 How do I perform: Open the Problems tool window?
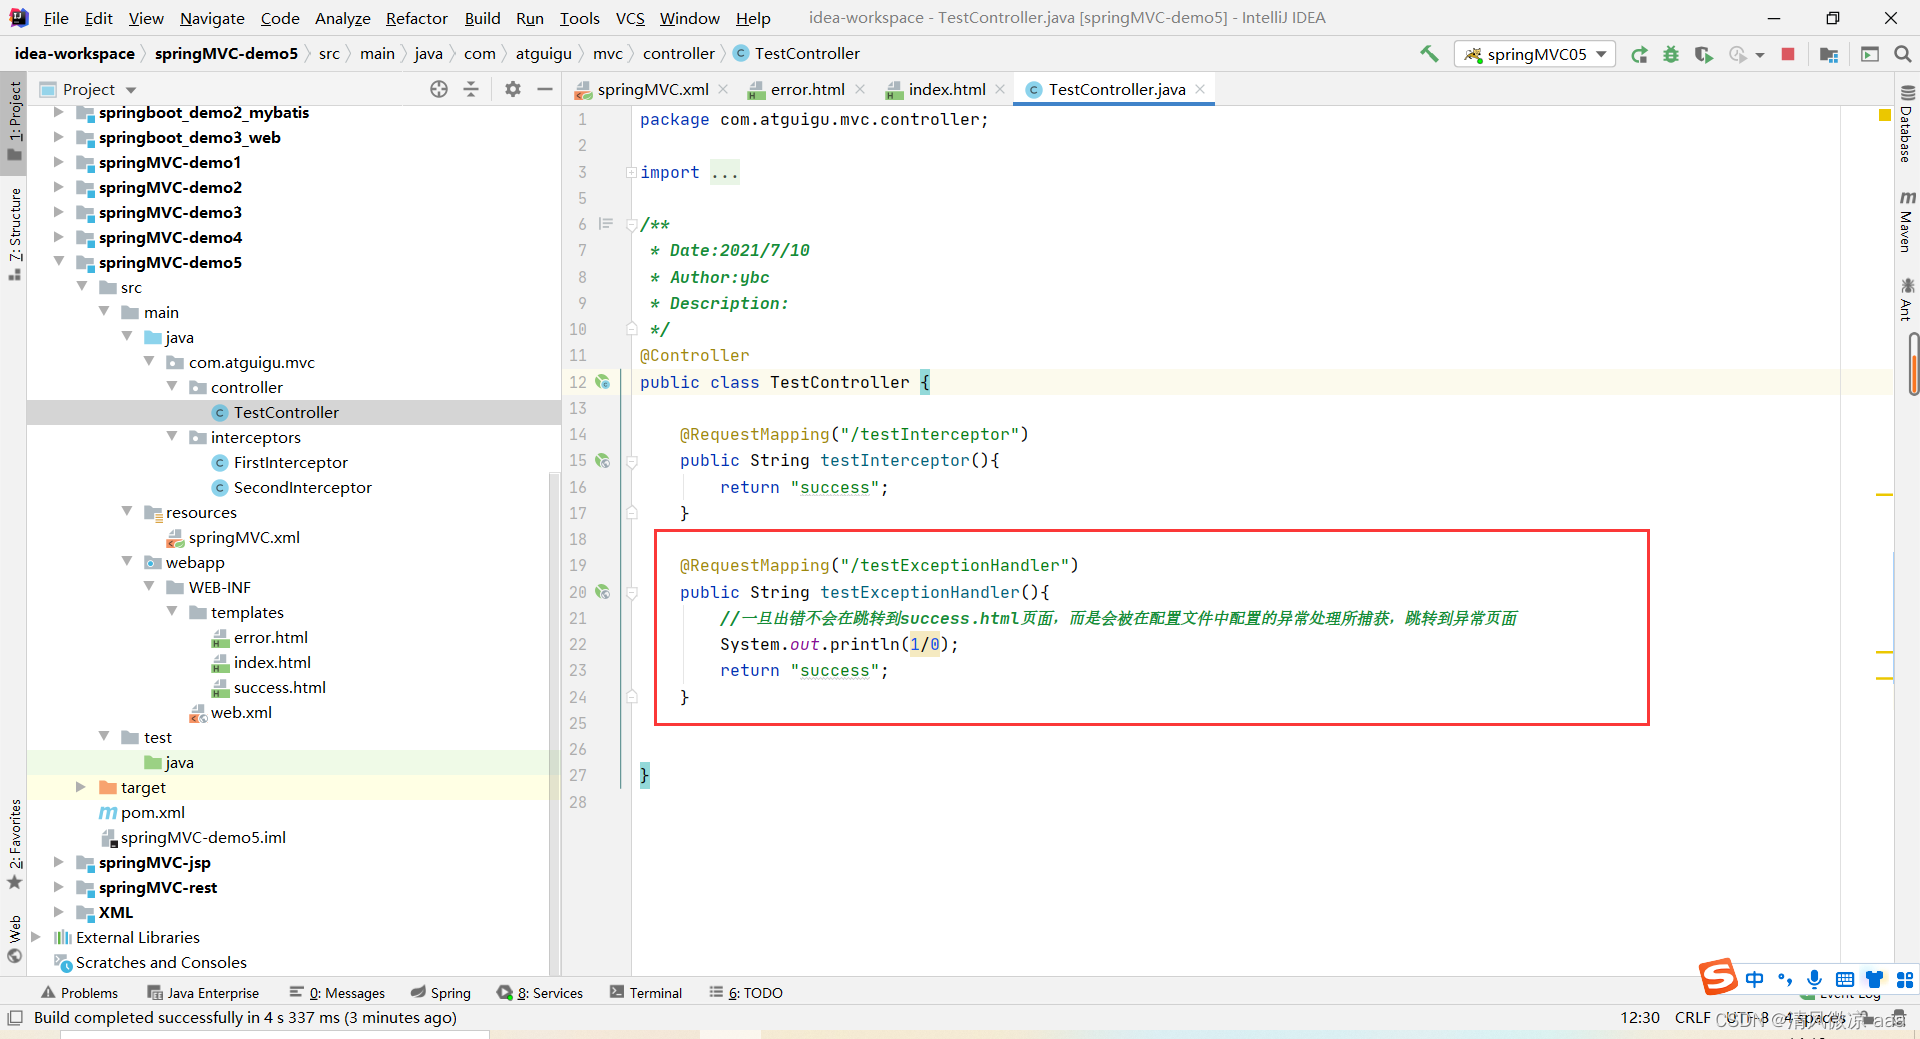[x=80, y=993]
